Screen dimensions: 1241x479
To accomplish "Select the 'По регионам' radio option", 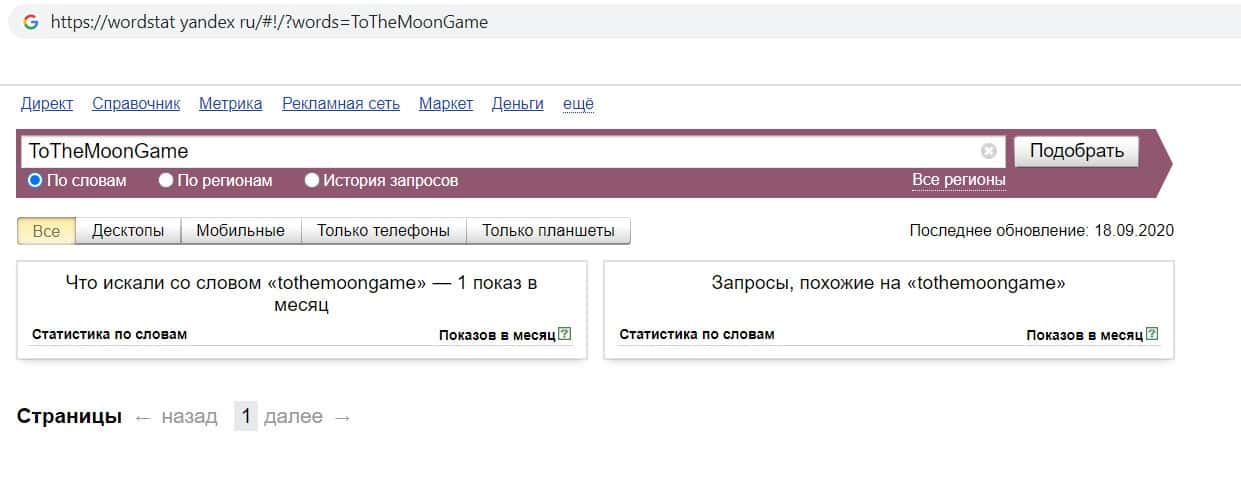I will pyautogui.click(x=166, y=181).
